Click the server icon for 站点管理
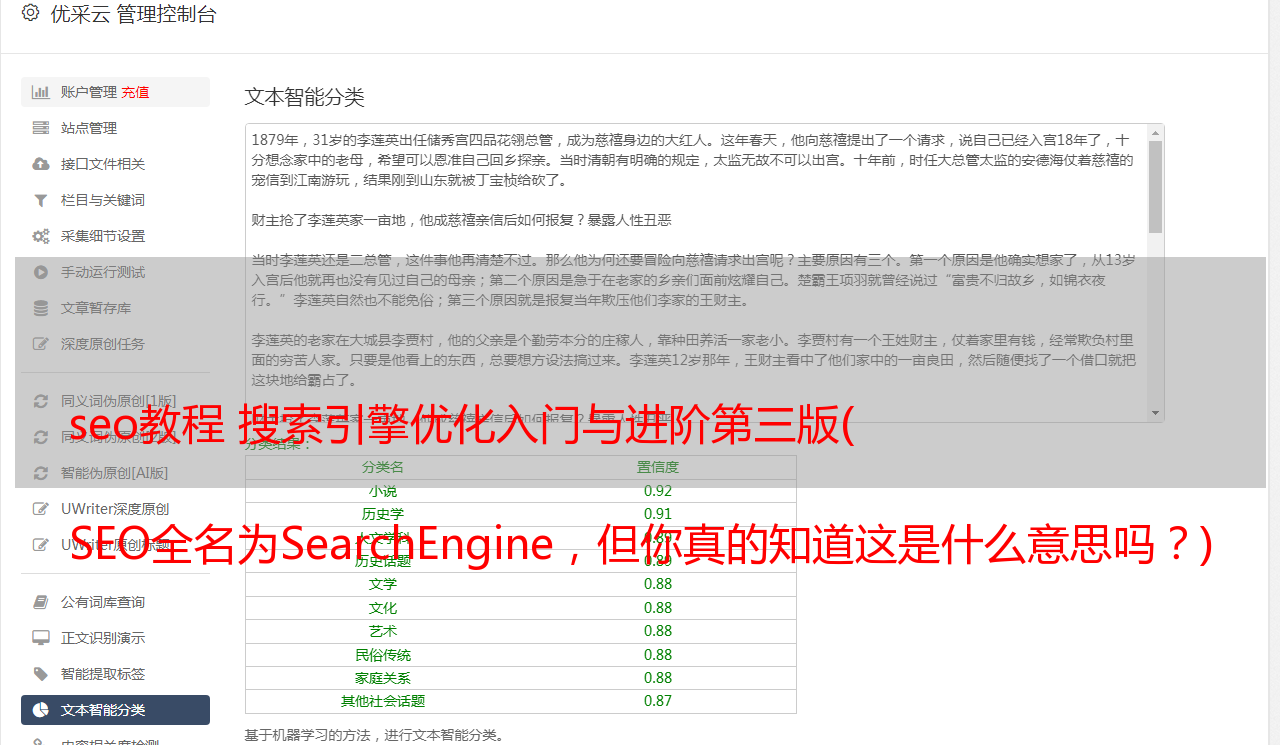The height and width of the screenshot is (745, 1280). pos(41,128)
